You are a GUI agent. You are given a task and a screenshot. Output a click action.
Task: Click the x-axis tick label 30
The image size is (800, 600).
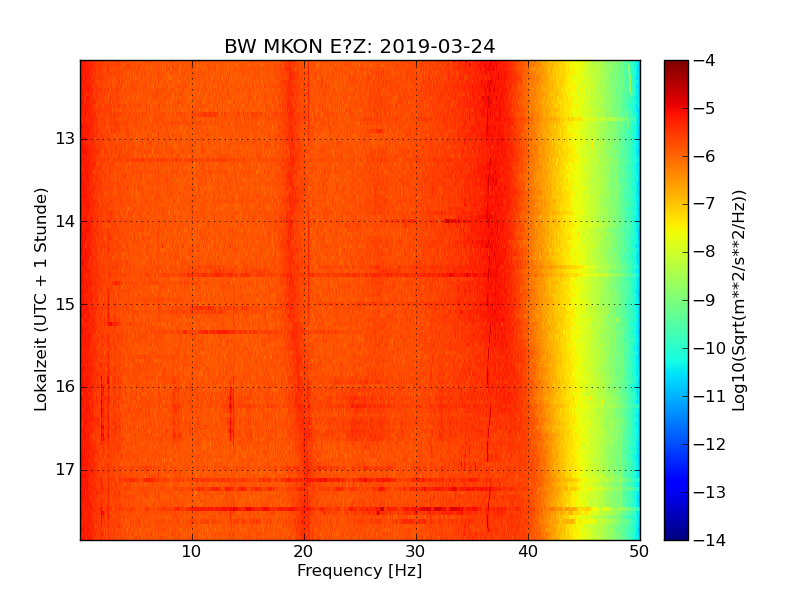pyautogui.click(x=416, y=552)
